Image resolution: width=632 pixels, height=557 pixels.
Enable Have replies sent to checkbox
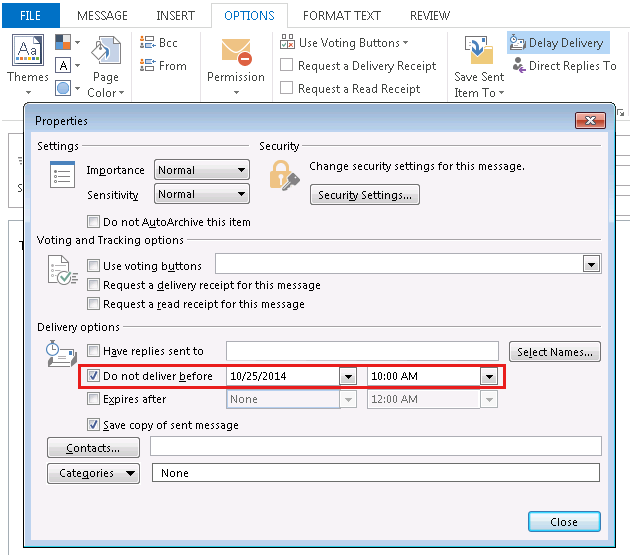tap(93, 350)
